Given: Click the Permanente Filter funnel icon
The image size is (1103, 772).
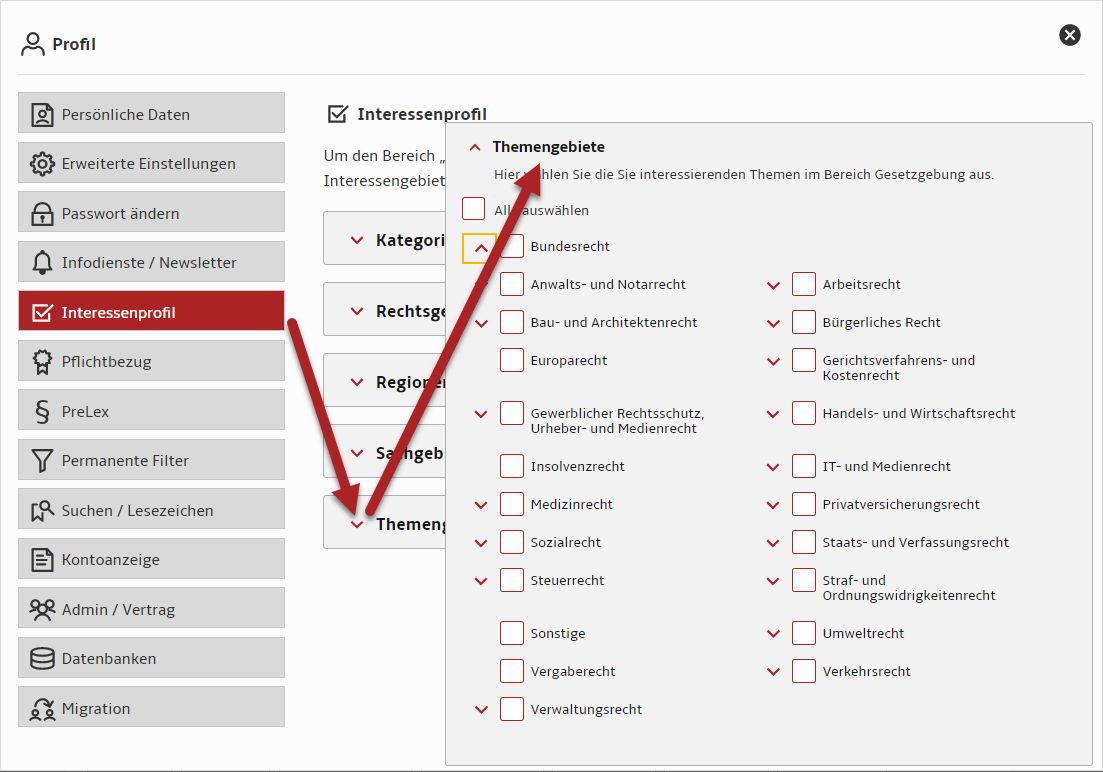Looking at the screenshot, I should coord(42,461).
